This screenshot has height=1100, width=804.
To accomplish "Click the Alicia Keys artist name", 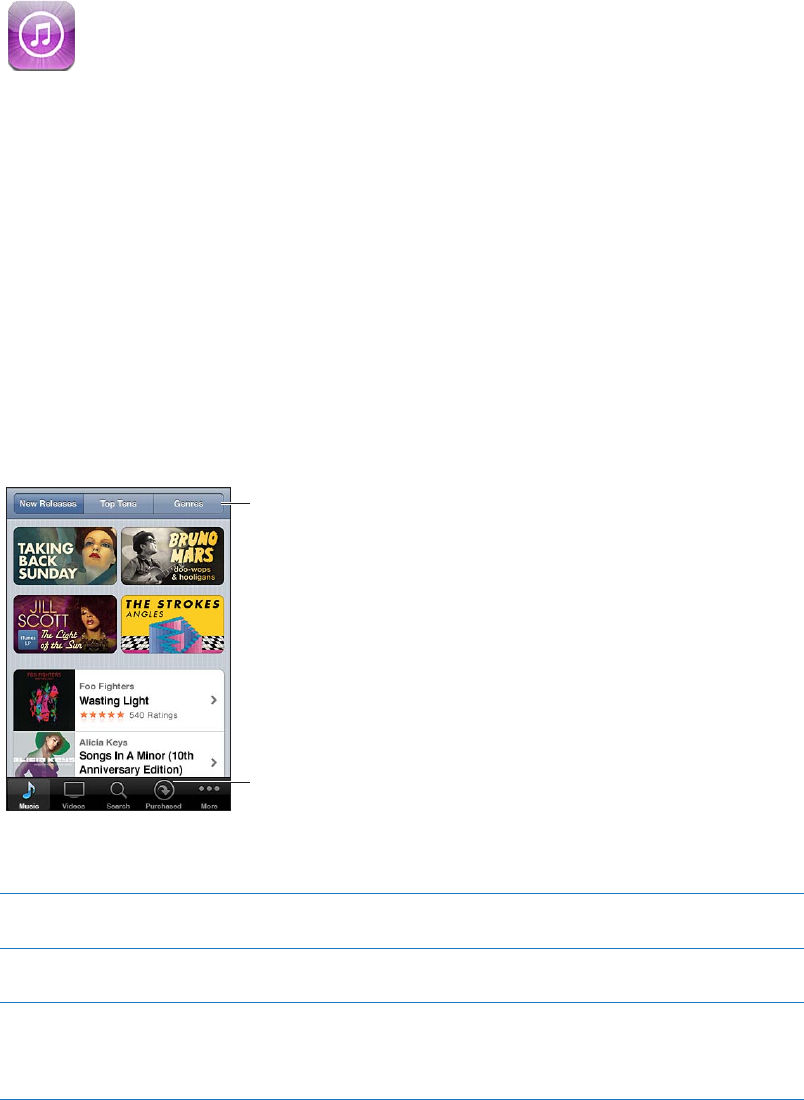I will coord(103,742).
